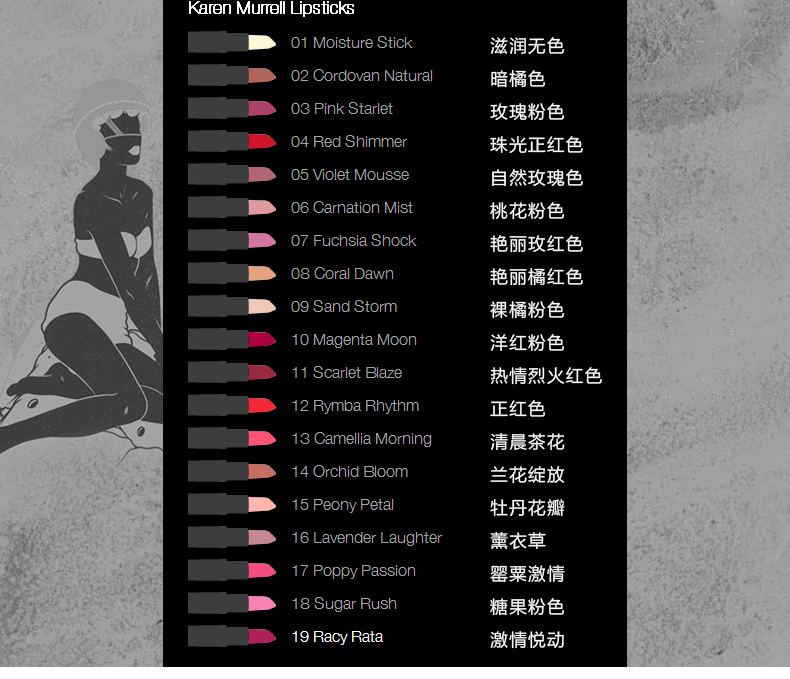This screenshot has width=790, height=679.
Task: Pick the 15 Peony Petal lipstick swatch
Action: click(232, 505)
